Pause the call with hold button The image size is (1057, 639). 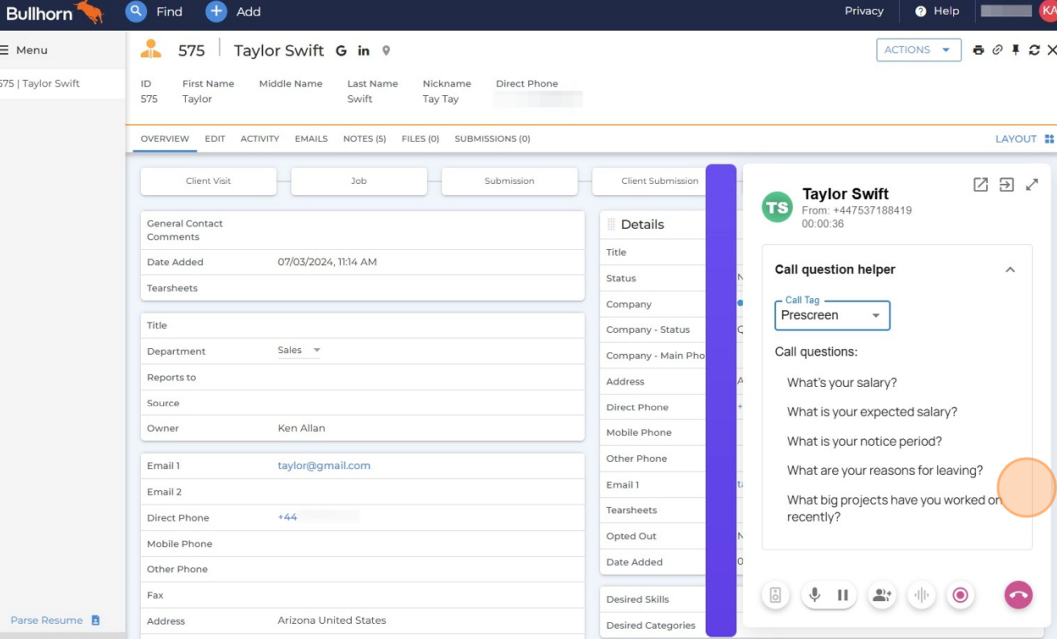[843, 595]
